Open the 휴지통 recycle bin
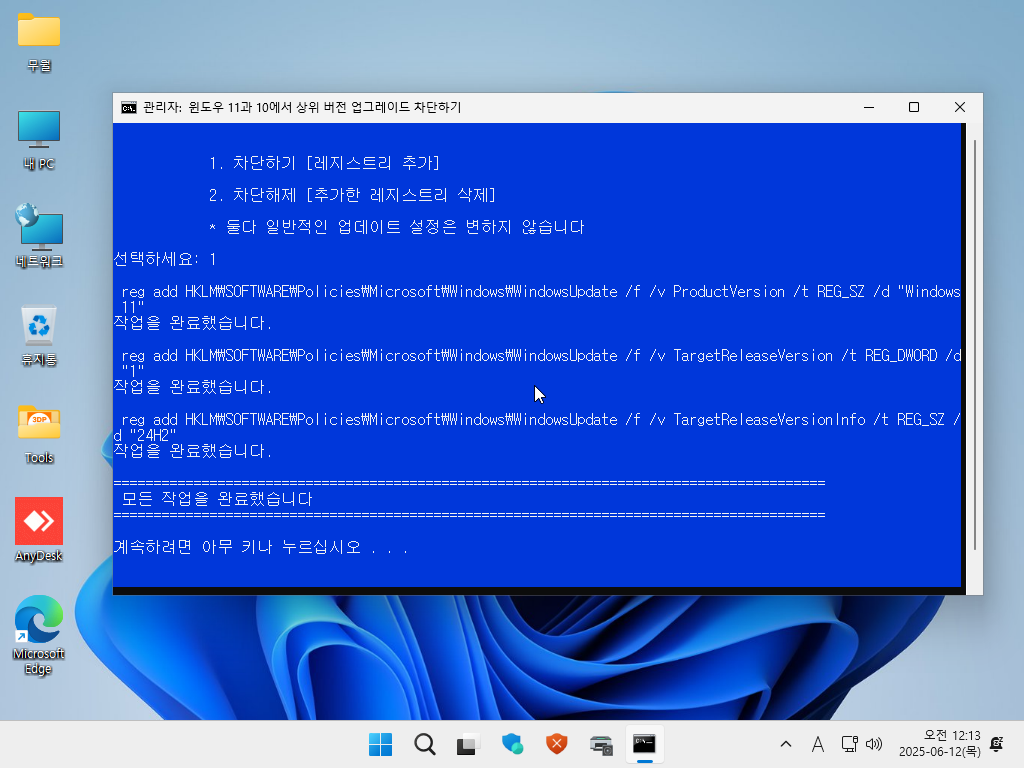This screenshot has height=768, width=1024. tap(39, 336)
